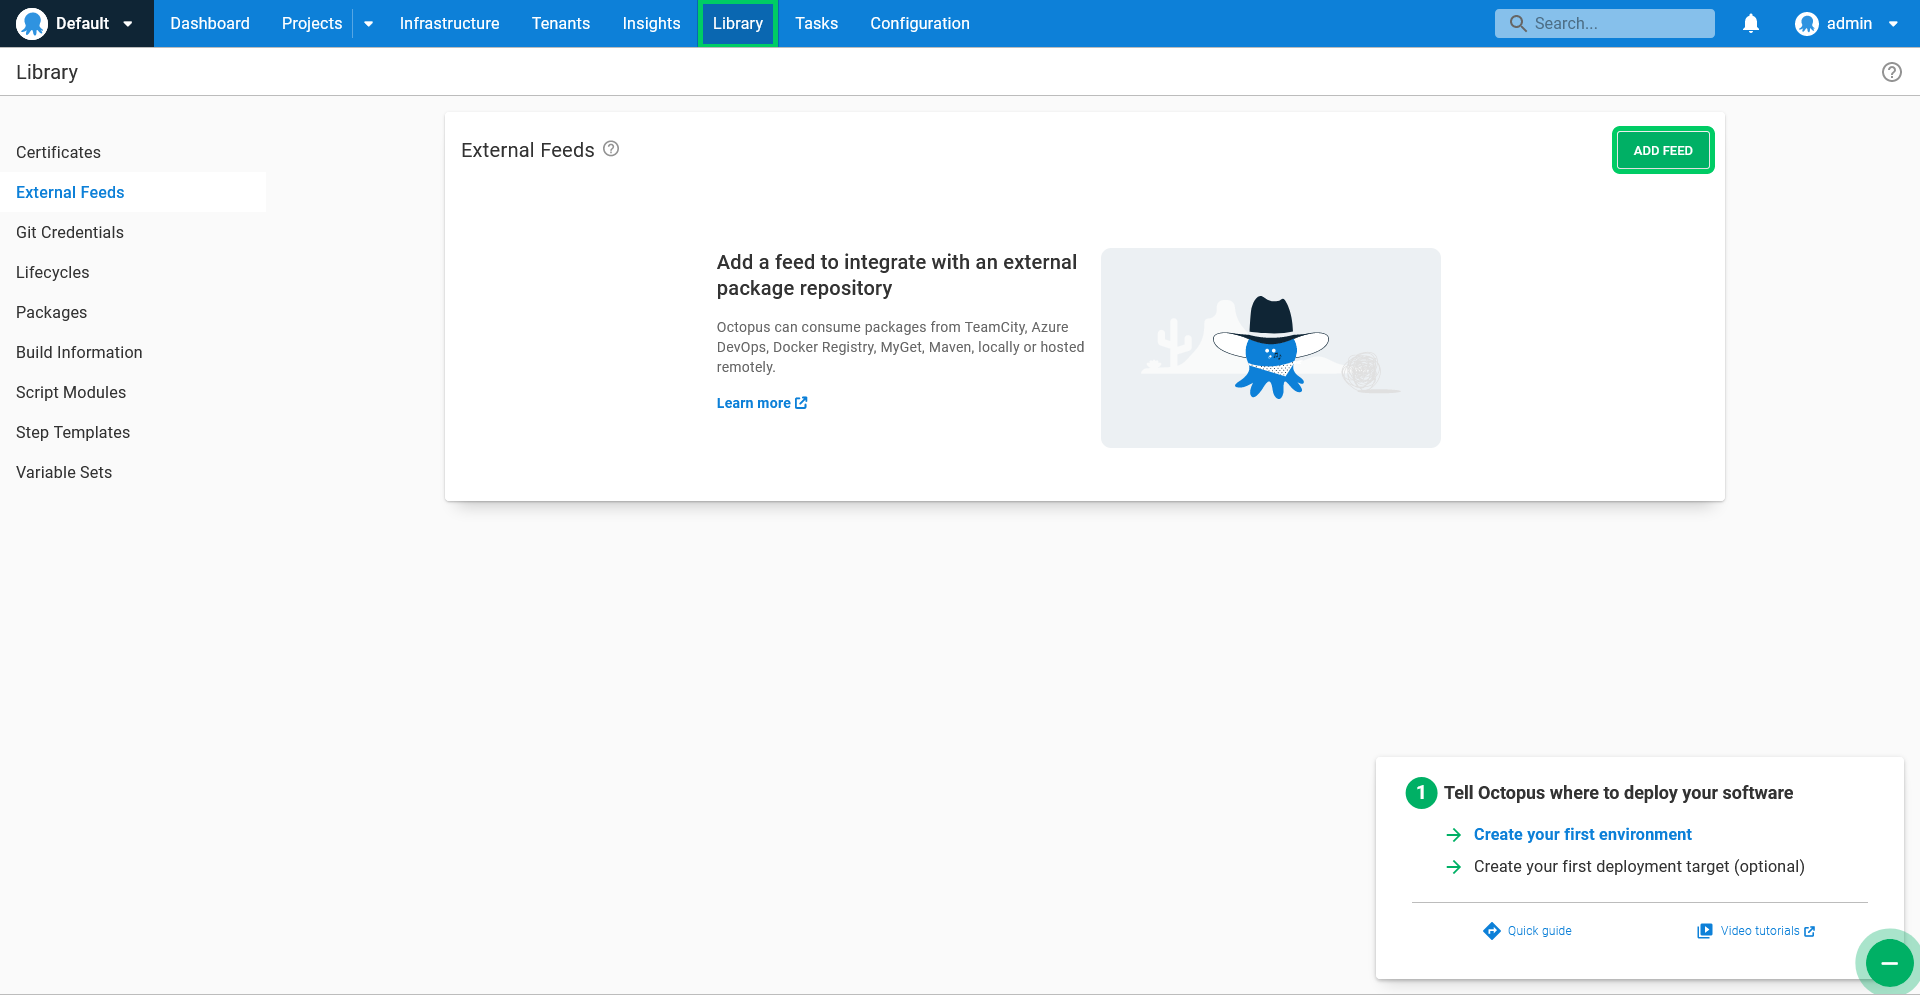The width and height of the screenshot is (1920, 995).
Task: Click the External Feeds heading text
Action: click(528, 150)
